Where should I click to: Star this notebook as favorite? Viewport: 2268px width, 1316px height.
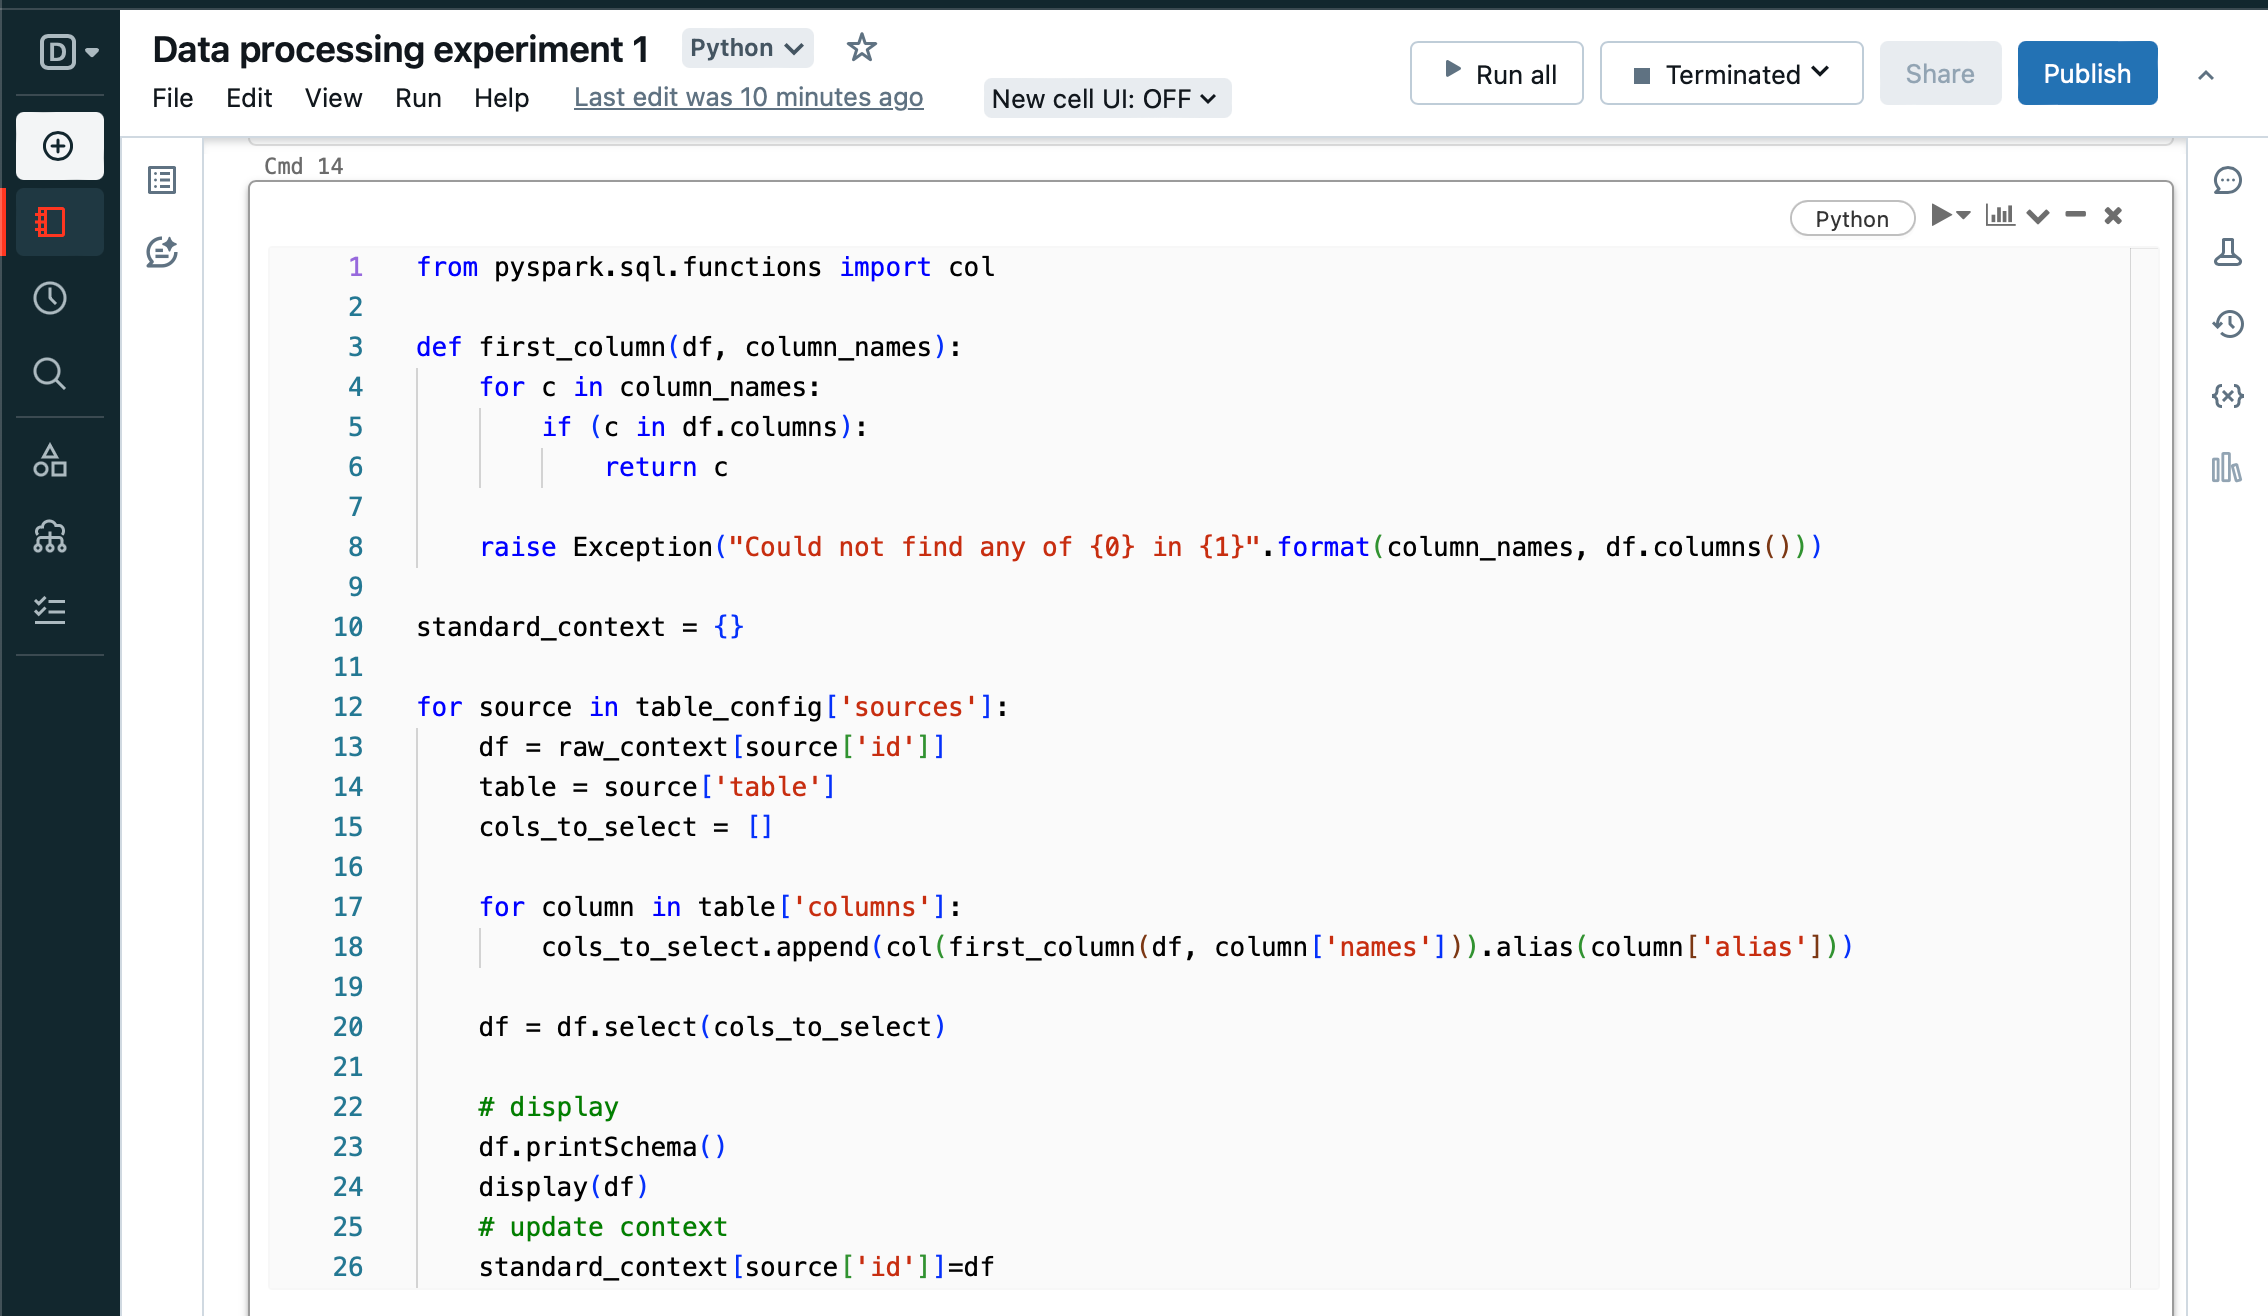(x=861, y=48)
